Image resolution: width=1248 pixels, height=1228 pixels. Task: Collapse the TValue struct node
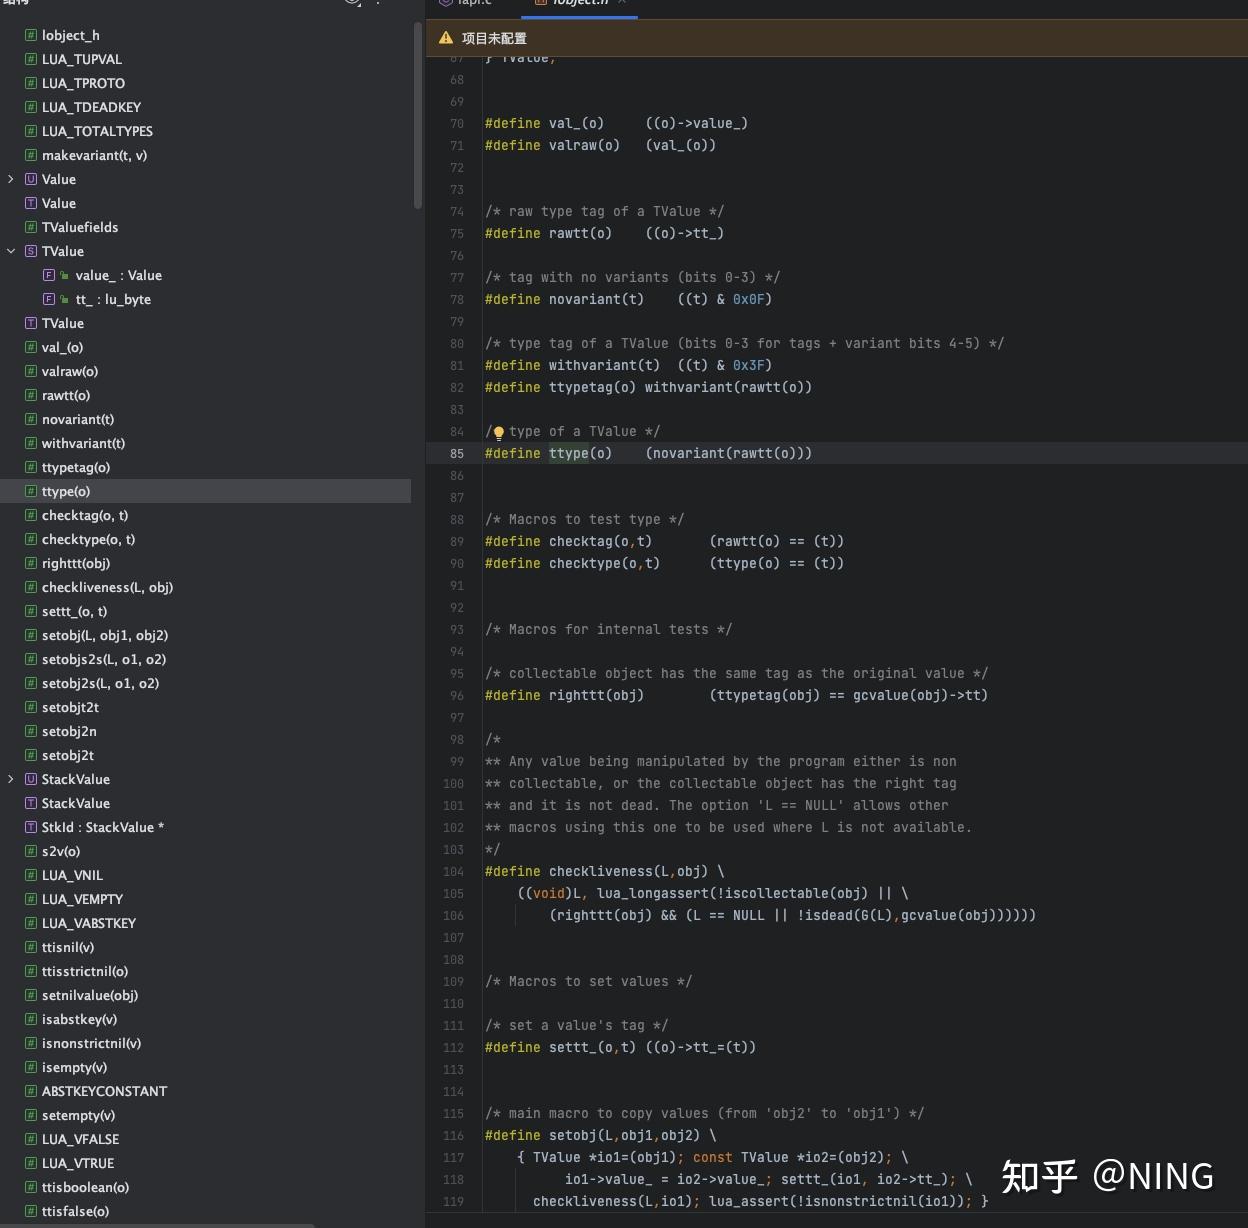tap(11, 251)
